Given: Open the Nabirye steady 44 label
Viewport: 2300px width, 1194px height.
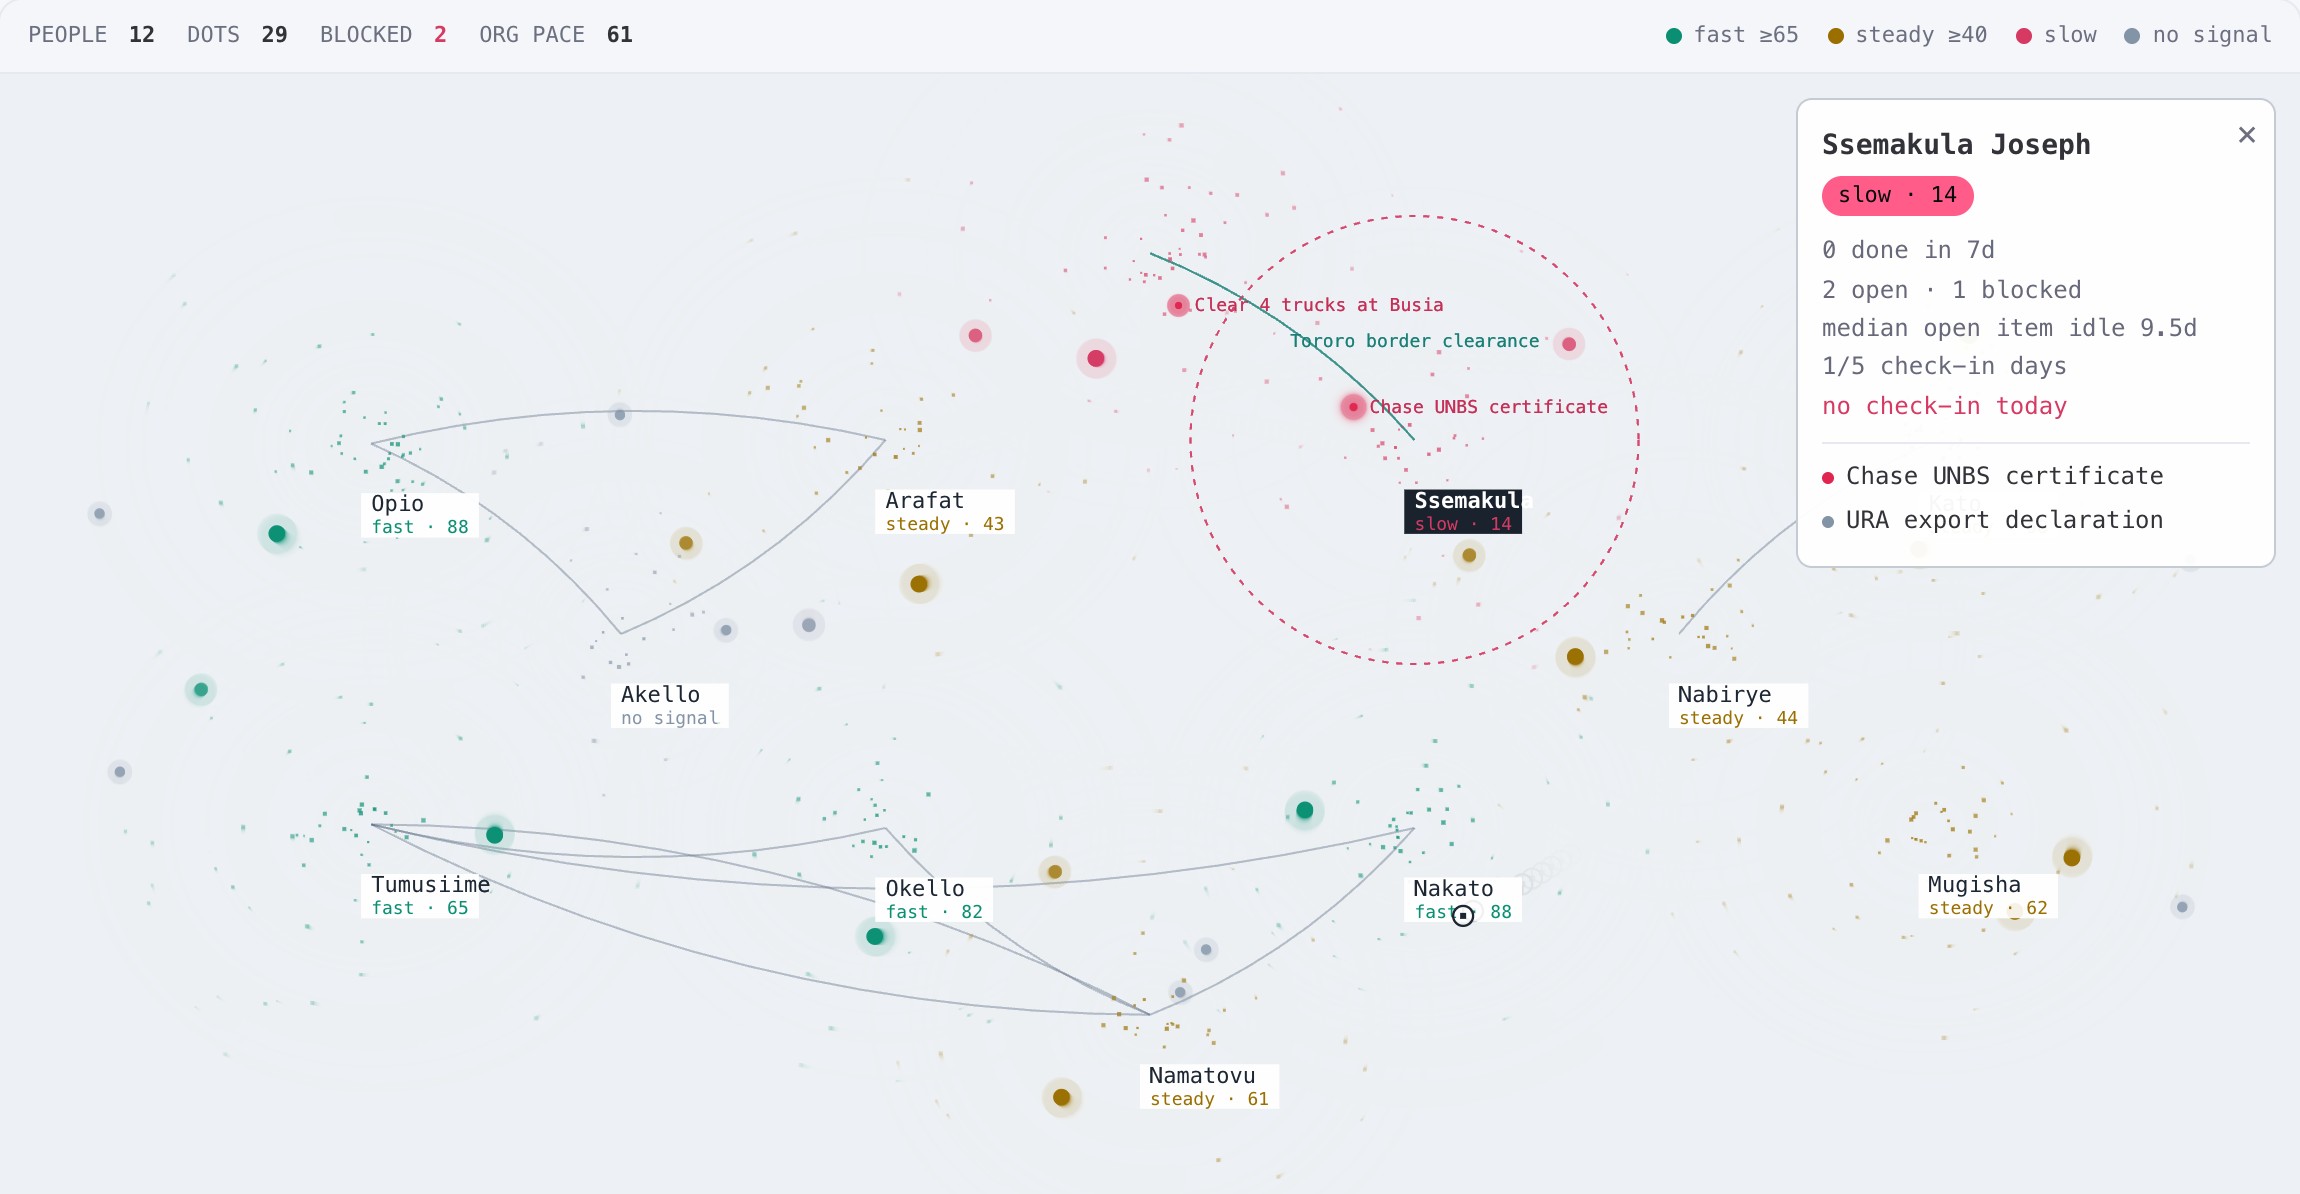Looking at the screenshot, I should point(1737,706).
